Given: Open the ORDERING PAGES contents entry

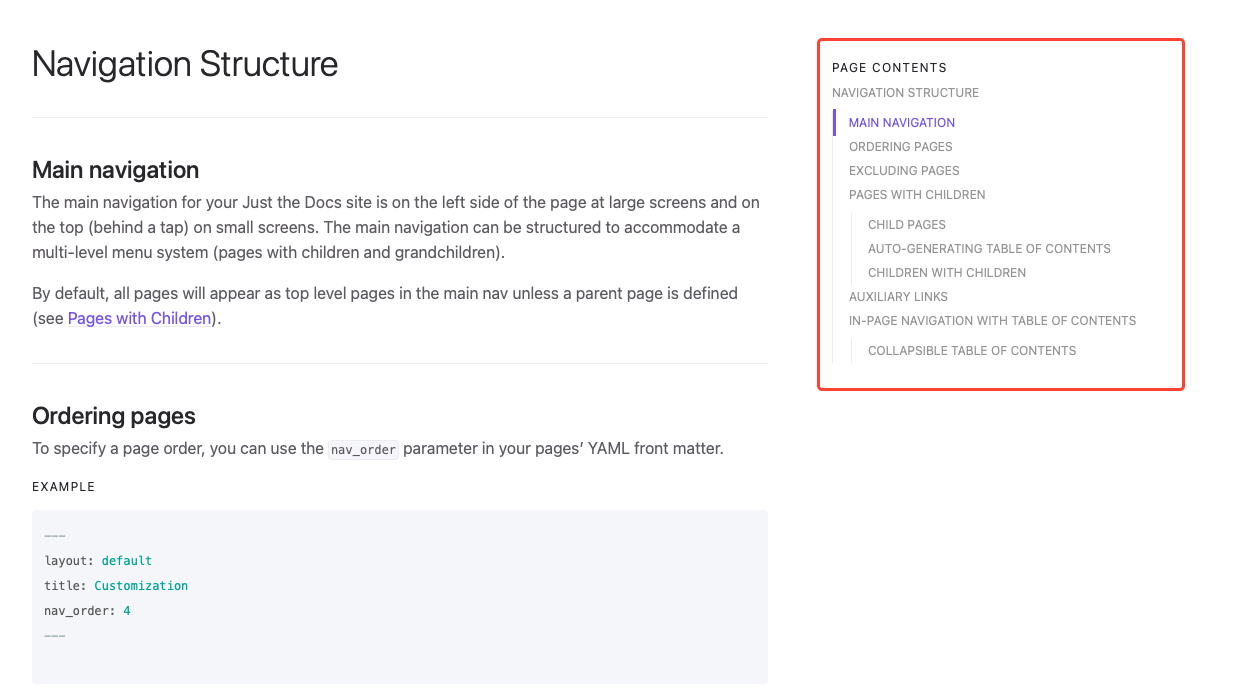Looking at the screenshot, I should 900,146.
